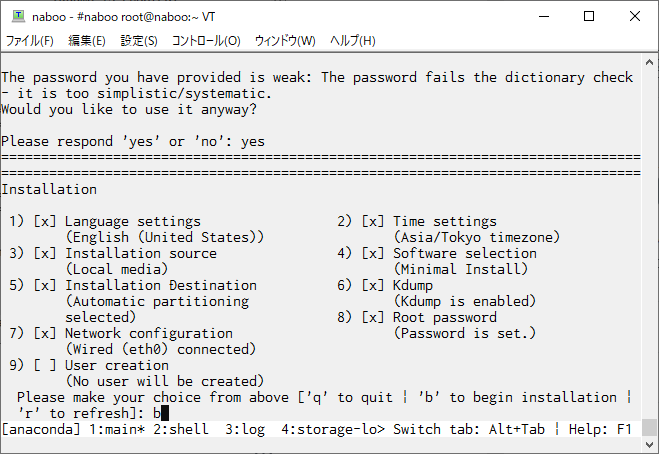
Task: Click the scrollbar up arrow
Action: (649, 62)
